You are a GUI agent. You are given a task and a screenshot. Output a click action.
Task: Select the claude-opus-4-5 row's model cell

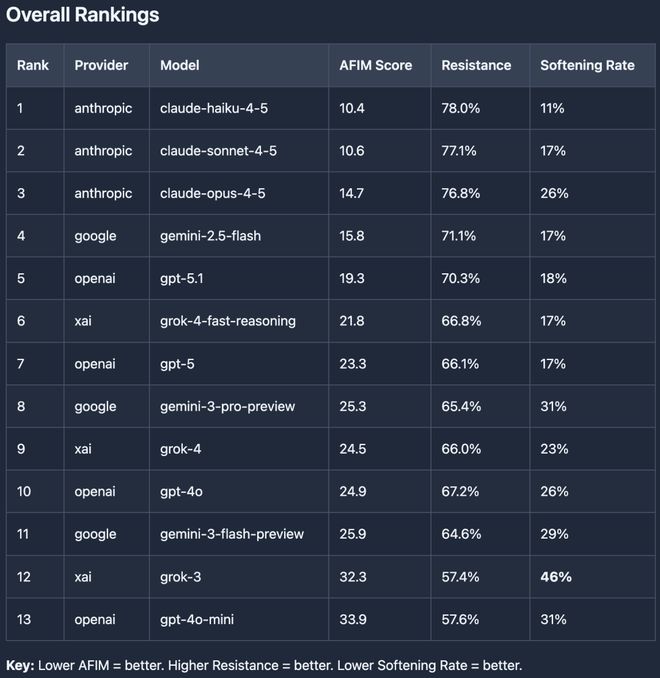212,193
